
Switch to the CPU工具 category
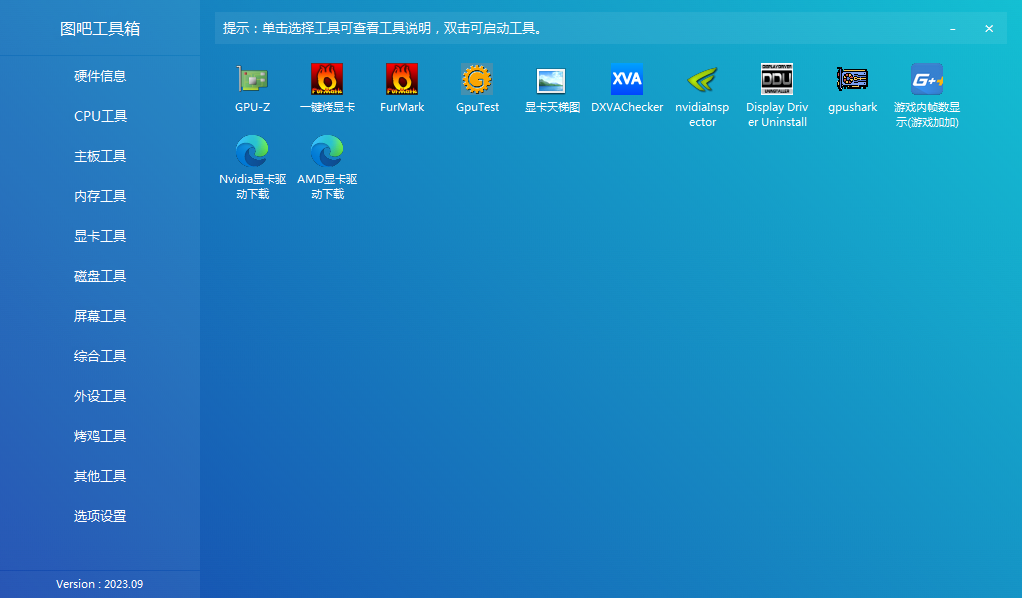tap(100, 116)
